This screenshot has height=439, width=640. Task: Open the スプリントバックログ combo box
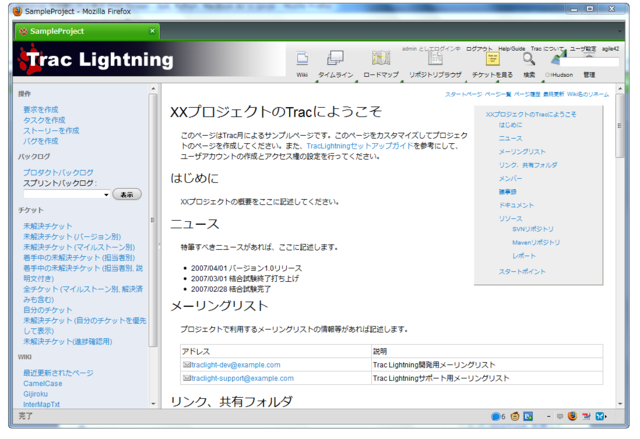[67, 194]
